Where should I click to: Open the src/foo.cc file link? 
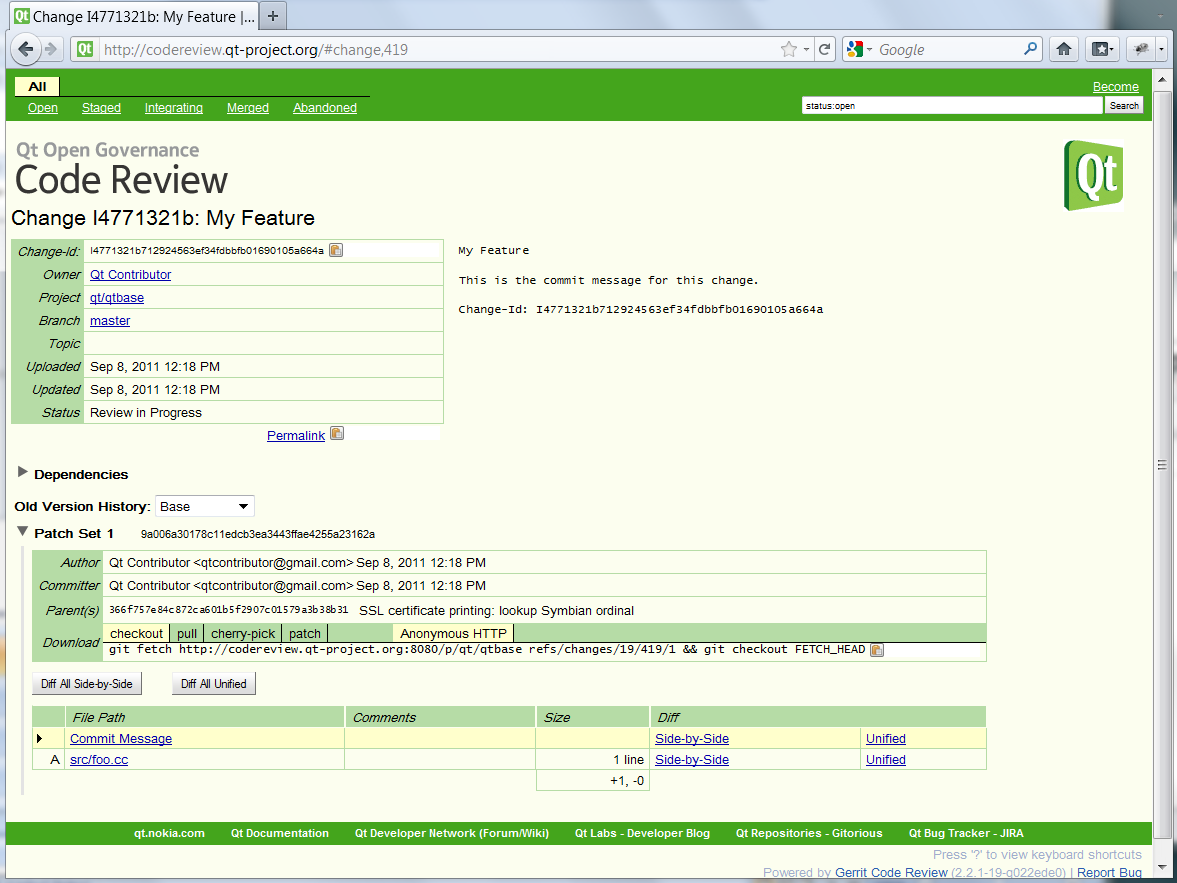pyautogui.click(x=99, y=759)
